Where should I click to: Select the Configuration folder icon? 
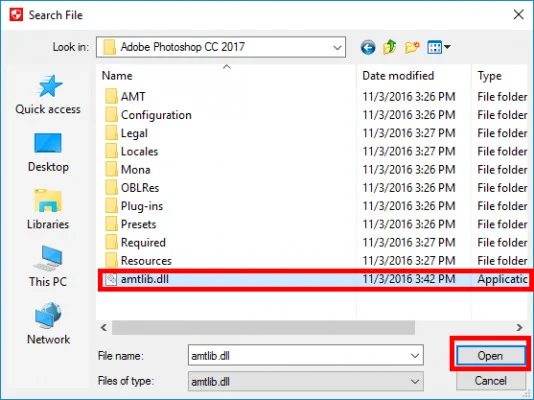point(111,115)
